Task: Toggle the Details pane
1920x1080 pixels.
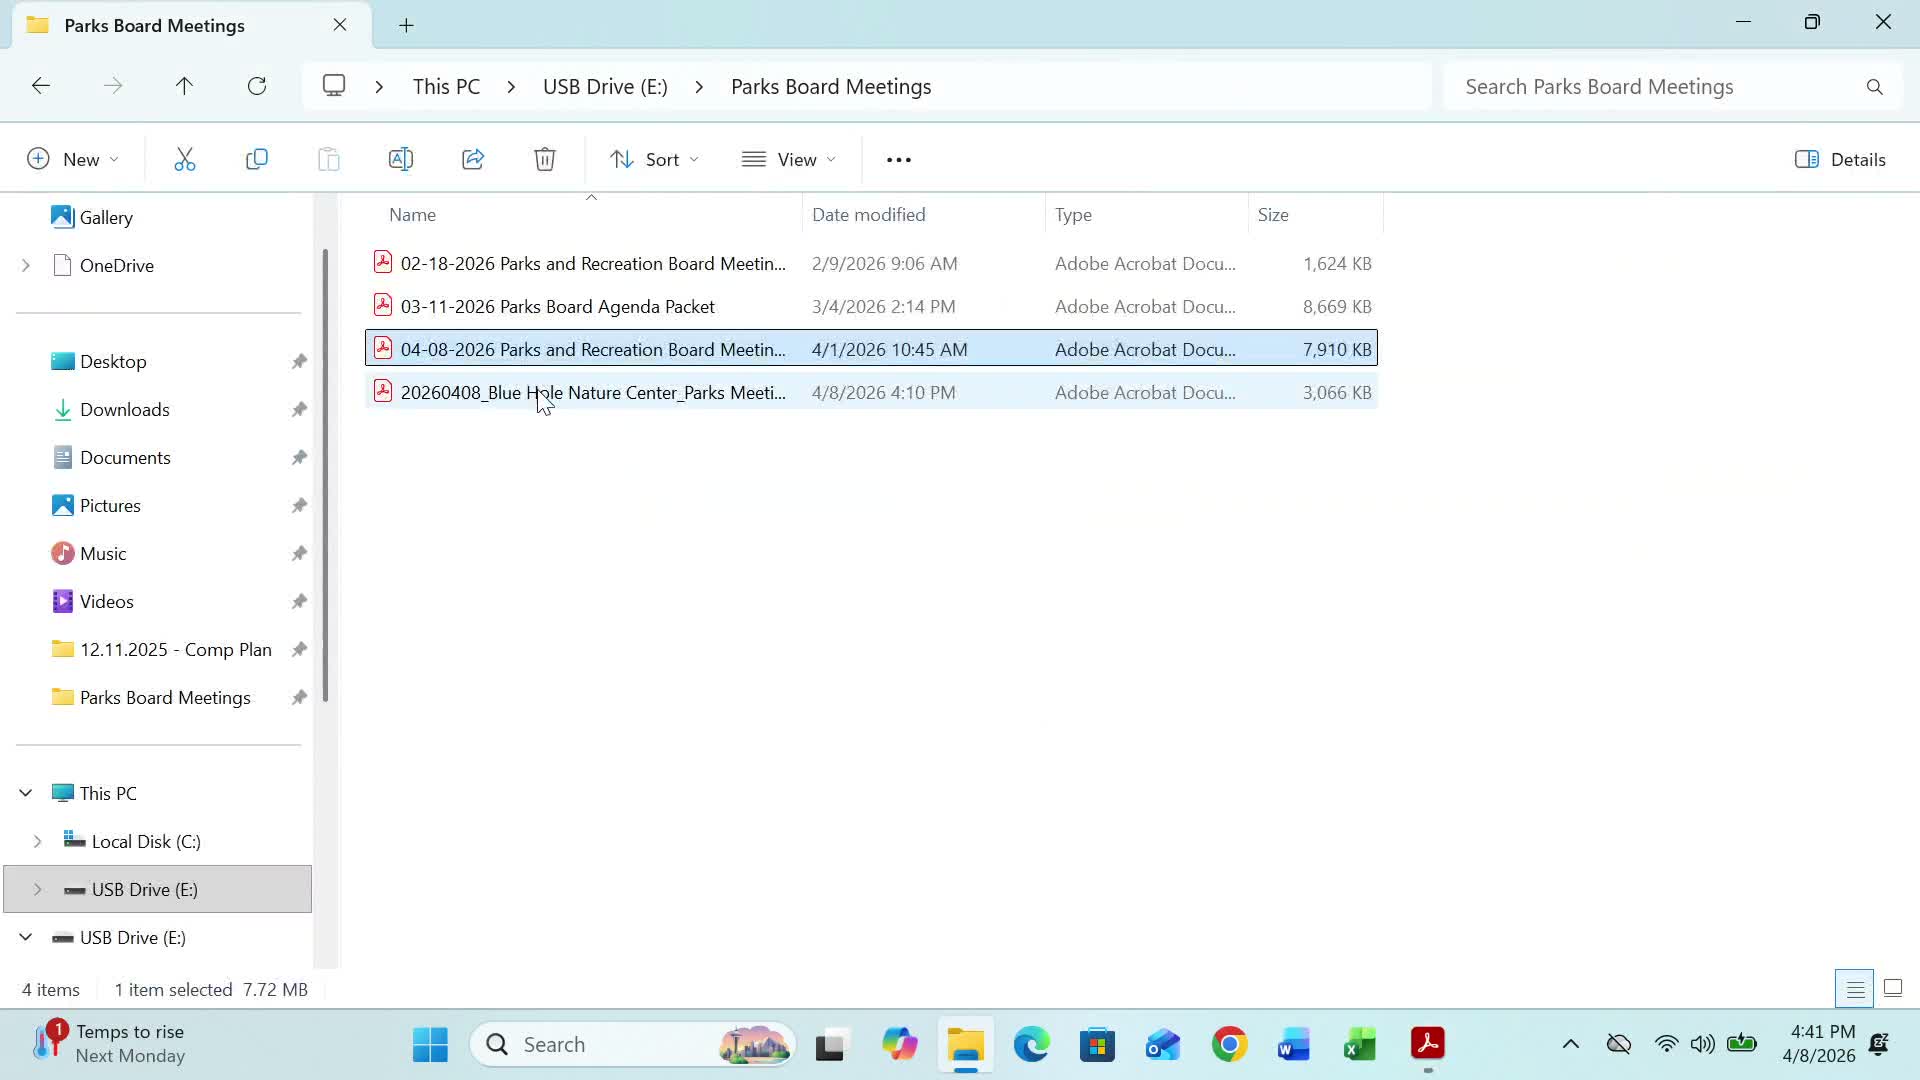Action: pos(1841,160)
